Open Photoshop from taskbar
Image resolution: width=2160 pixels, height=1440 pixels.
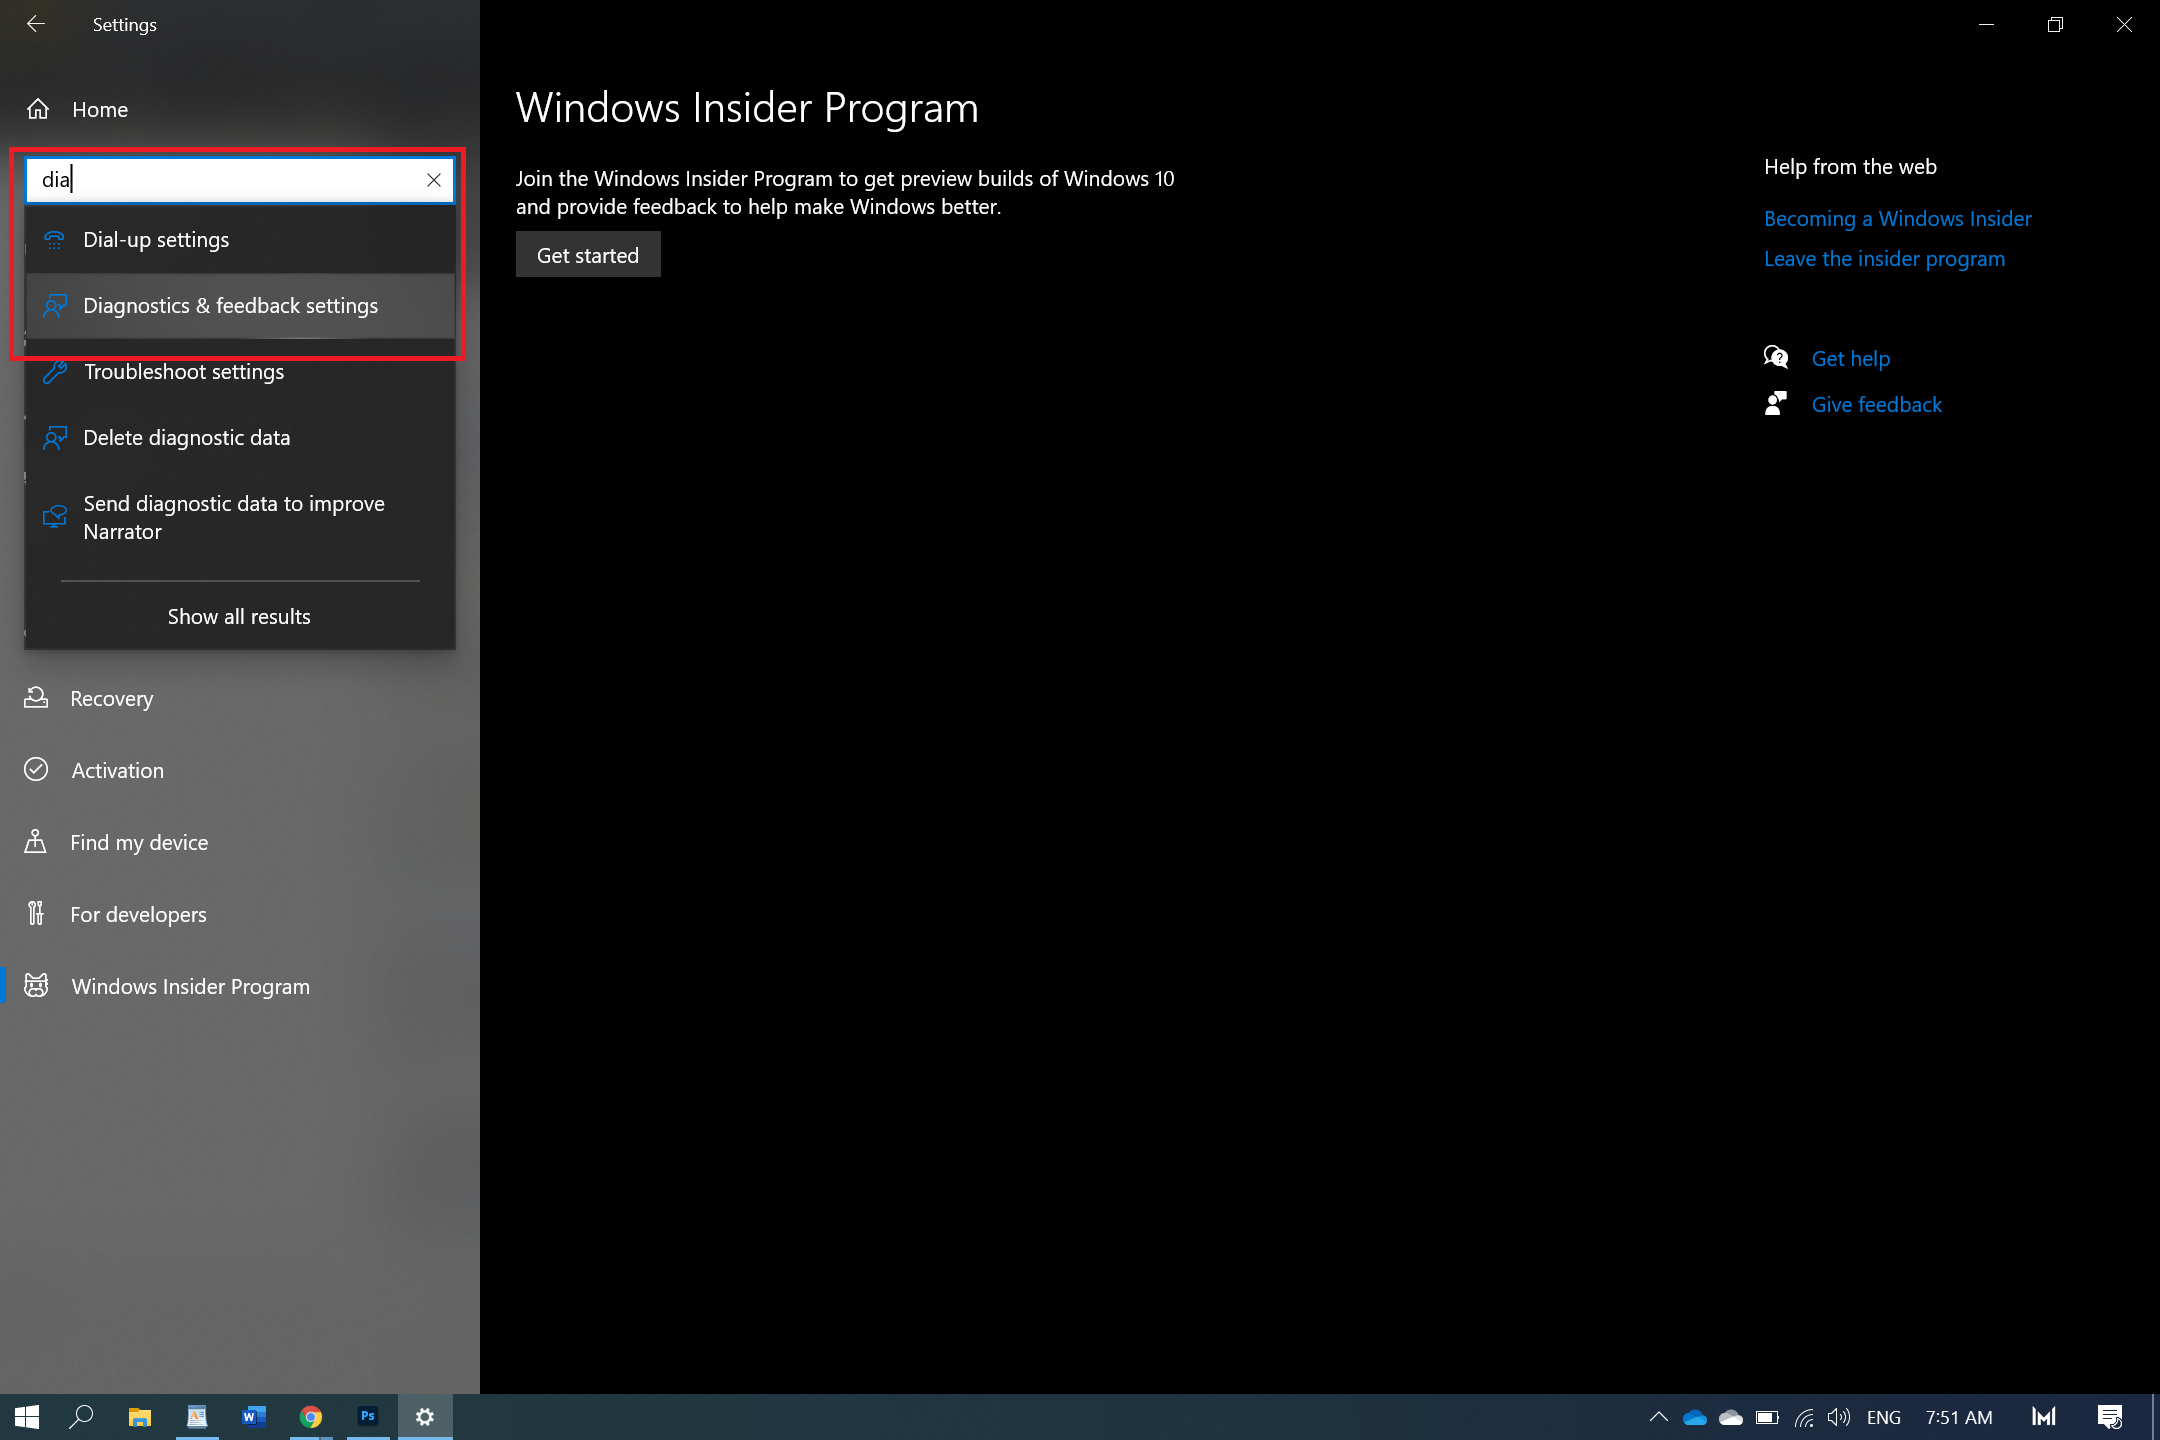pyautogui.click(x=368, y=1417)
